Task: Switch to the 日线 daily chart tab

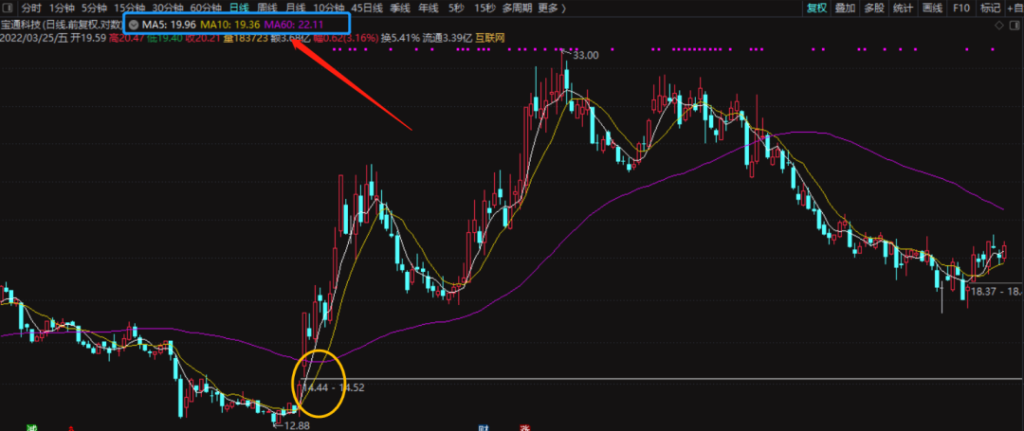Action: 238,8
